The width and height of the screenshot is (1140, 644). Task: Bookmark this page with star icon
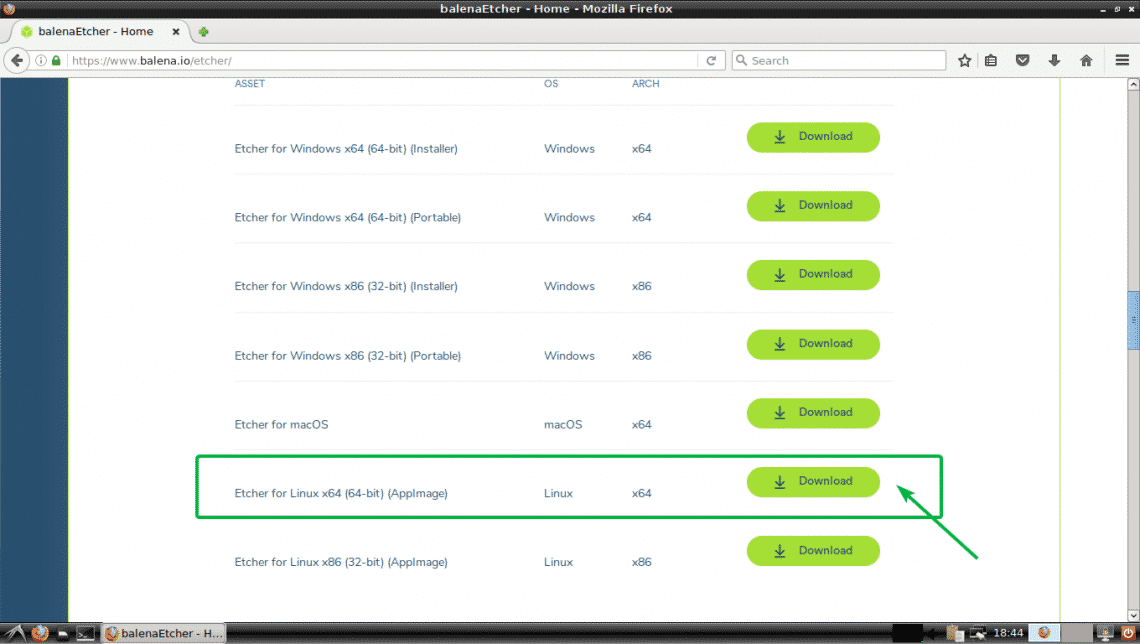[x=965, y=60]
